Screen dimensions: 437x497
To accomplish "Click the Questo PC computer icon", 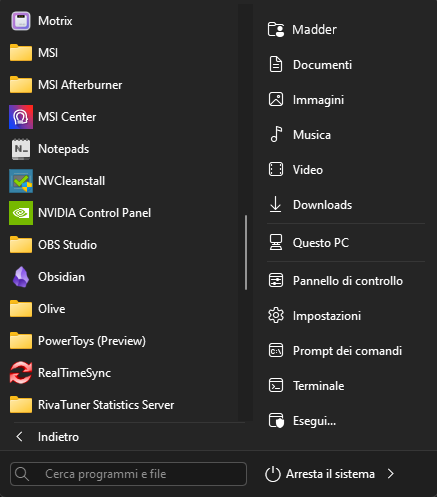I will click(276, 243).
